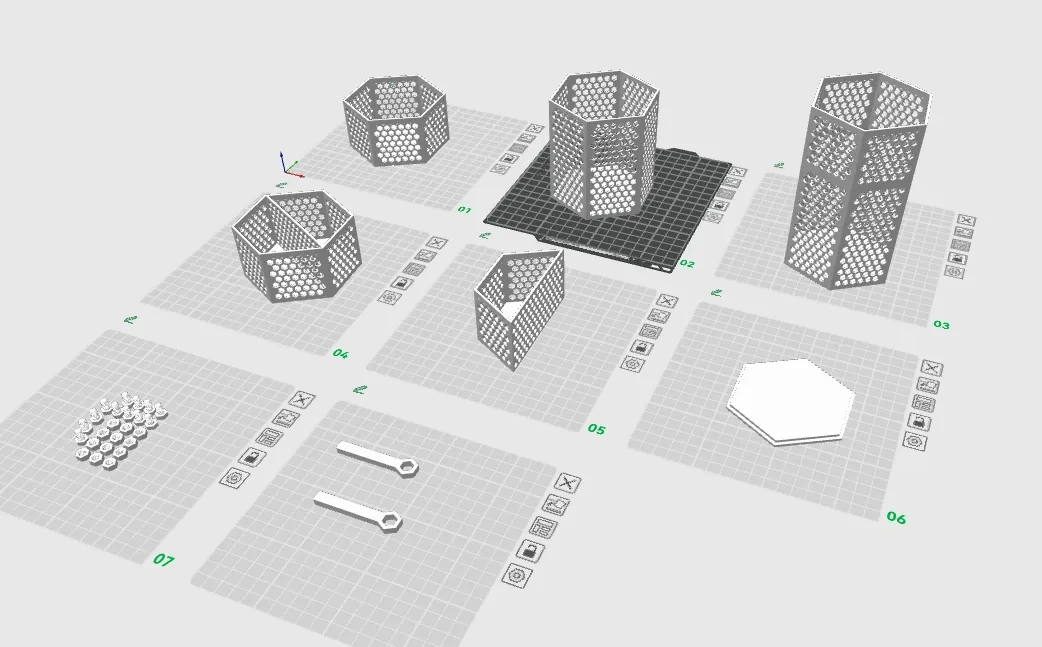Select the flat hexagon lid on plate 06

tap(791, 402)
